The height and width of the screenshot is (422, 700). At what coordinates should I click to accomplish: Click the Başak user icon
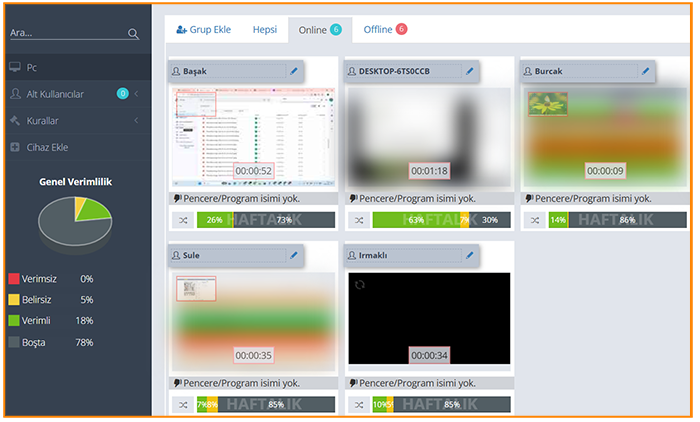[x=176, y=71]
